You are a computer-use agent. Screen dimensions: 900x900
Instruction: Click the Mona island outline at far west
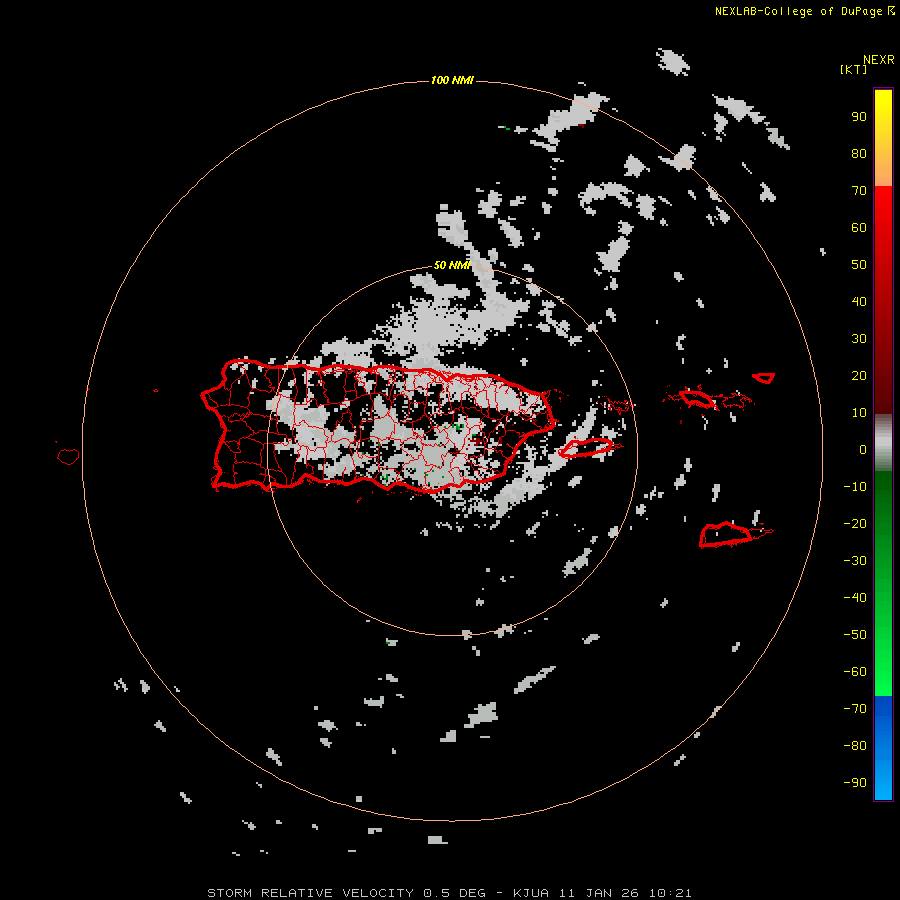68,456
